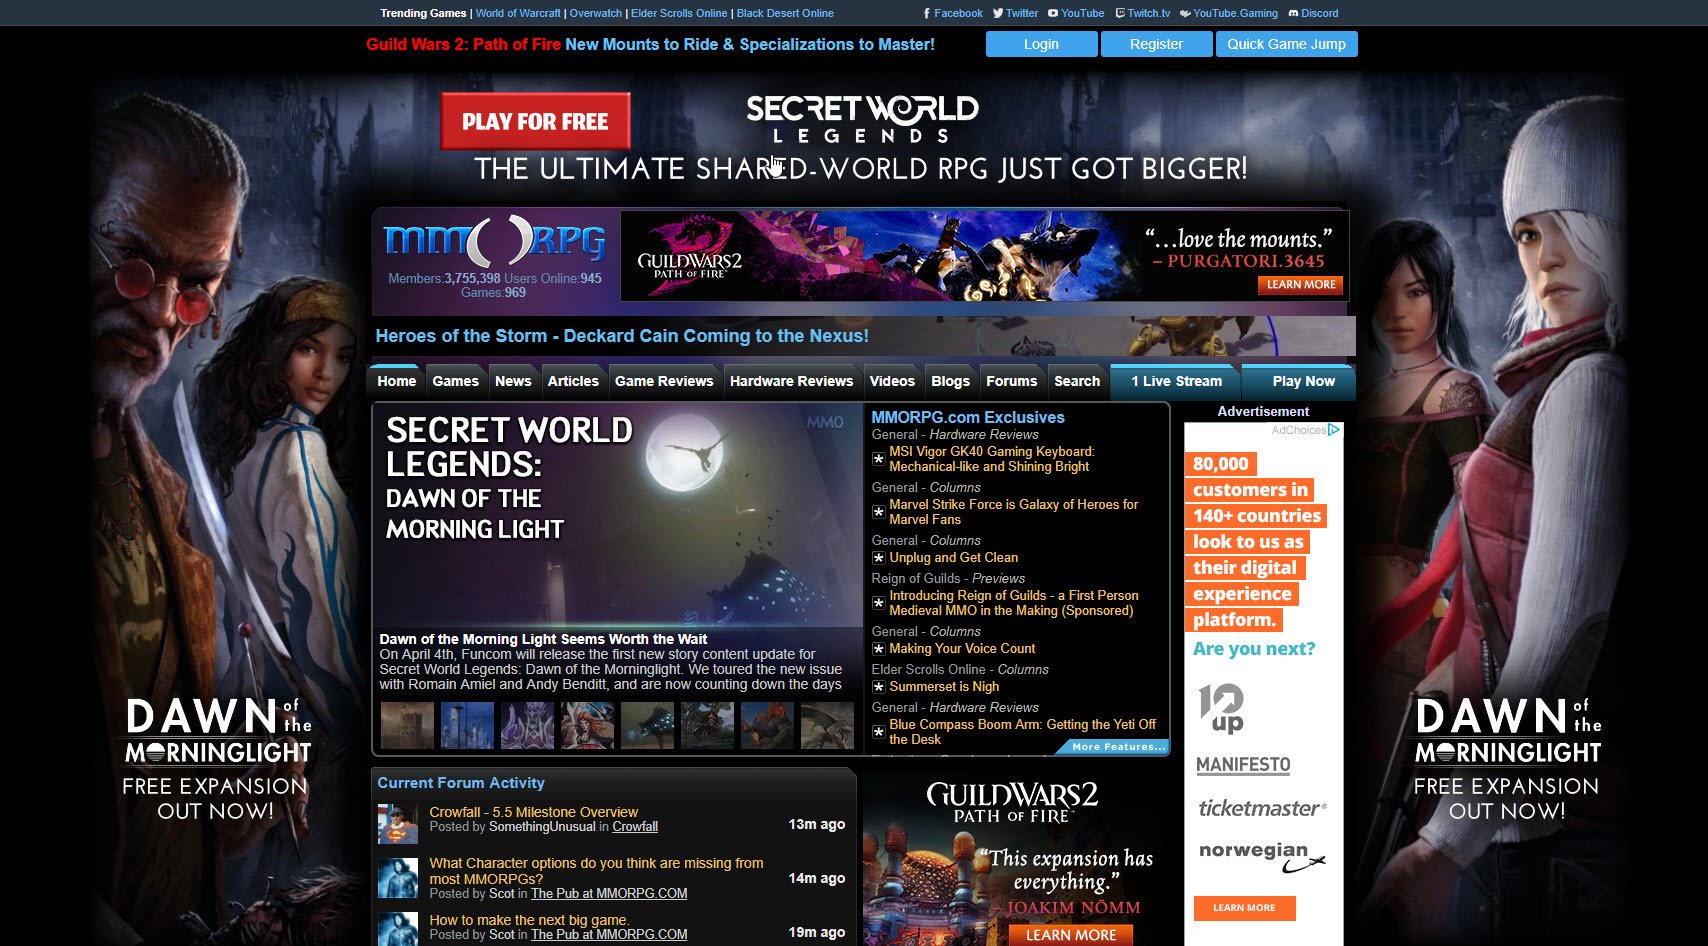Image resolution: width=1708 pixels, height=946 pixels.
Task: Select the purple armored figure thumbnail
Action: pyautogui.click(x=527, y=725)
